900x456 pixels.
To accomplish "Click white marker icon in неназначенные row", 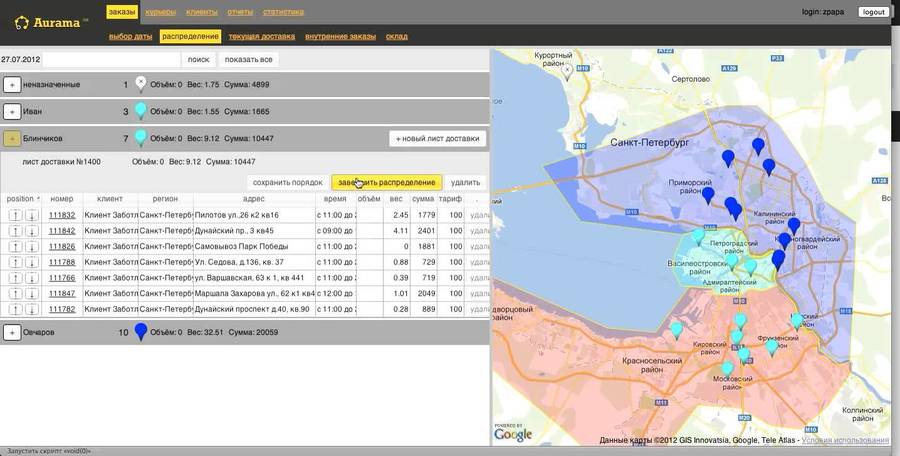I will point(141,84).
